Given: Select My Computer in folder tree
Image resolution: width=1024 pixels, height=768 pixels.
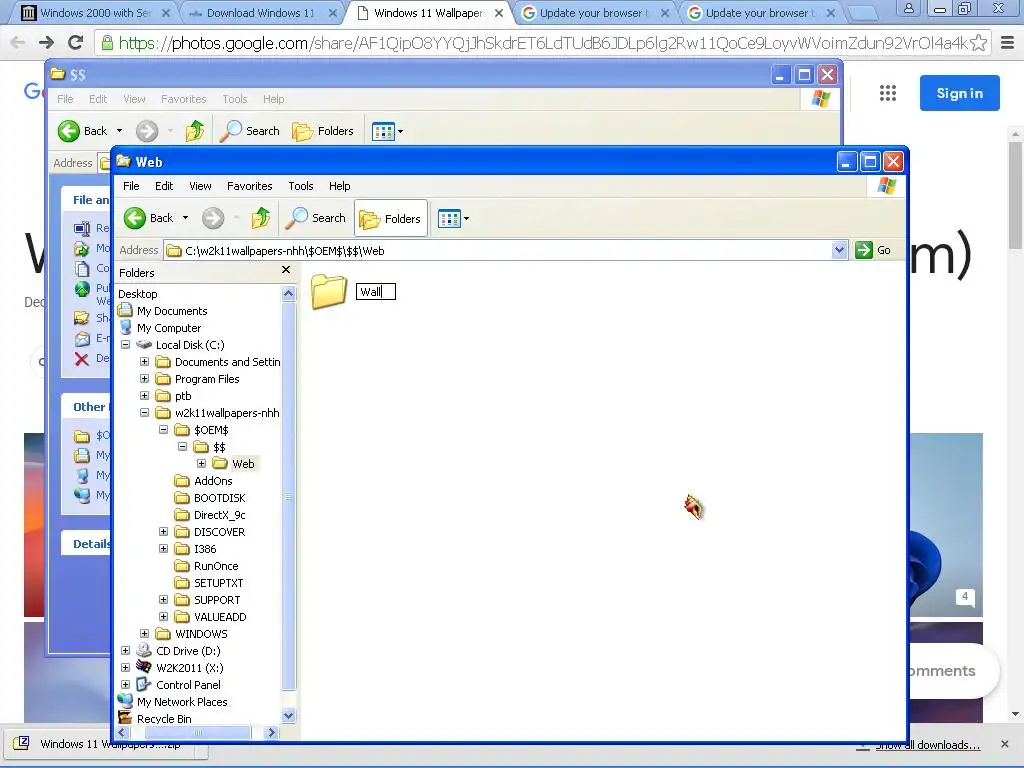Looking at the screenshot, I should 169,328.
